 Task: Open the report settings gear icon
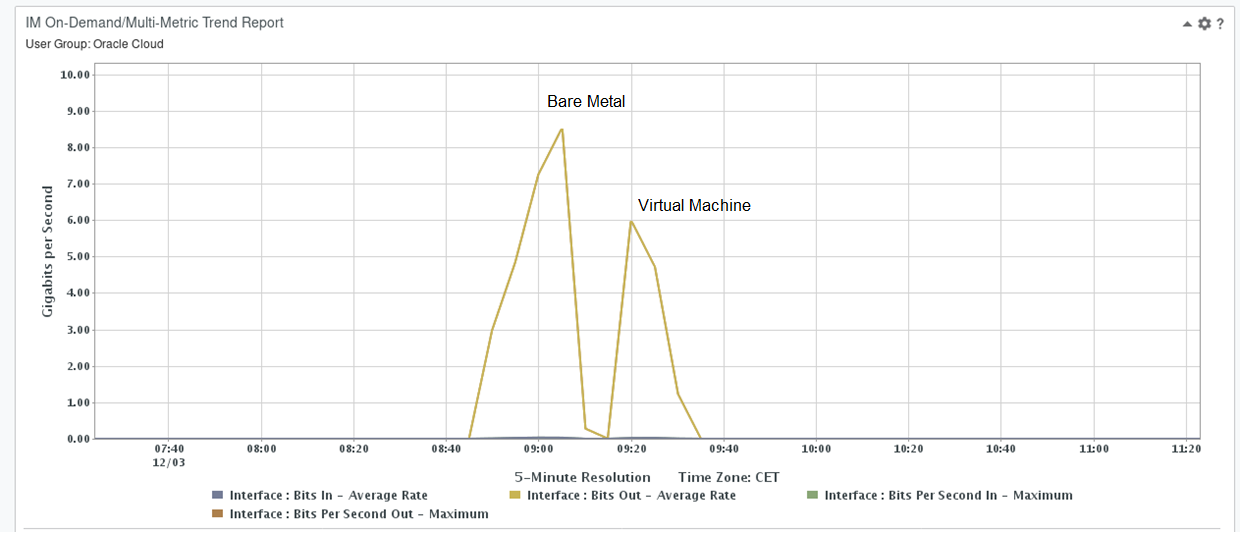(1204, 23)
